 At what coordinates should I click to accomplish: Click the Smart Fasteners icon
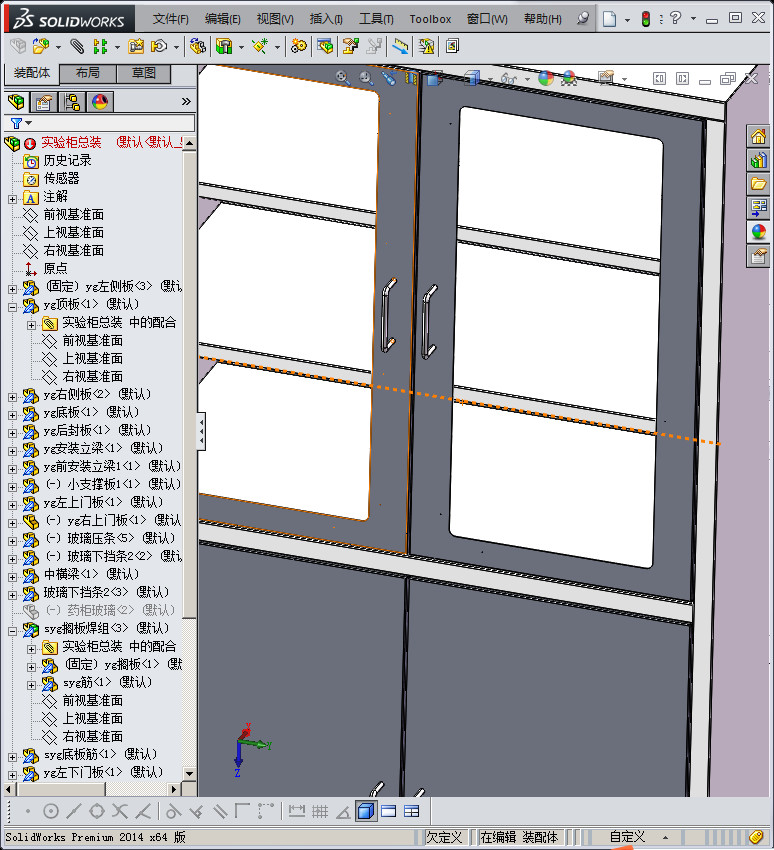(x=136, y=46)
